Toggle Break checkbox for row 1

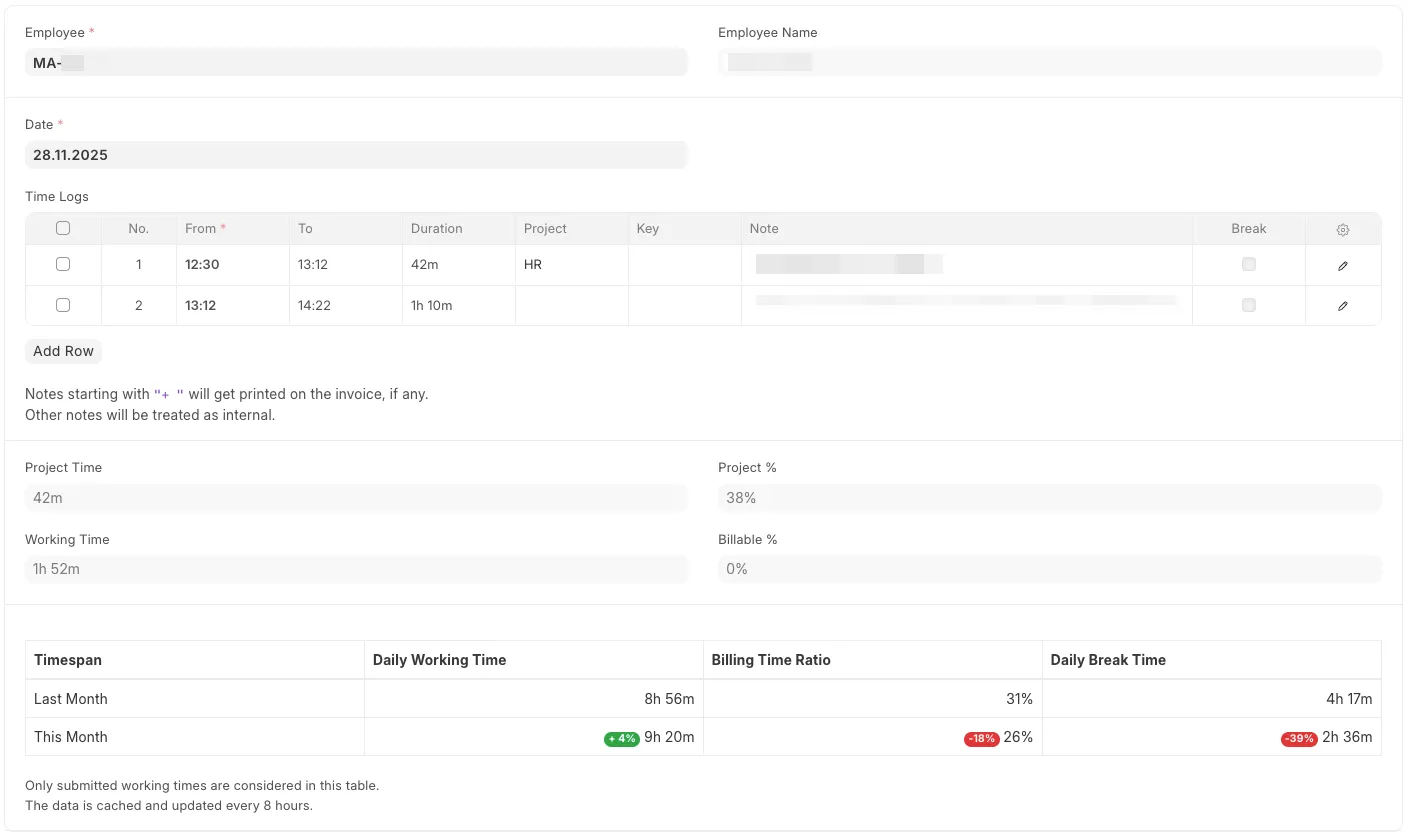click(1248, 265)
